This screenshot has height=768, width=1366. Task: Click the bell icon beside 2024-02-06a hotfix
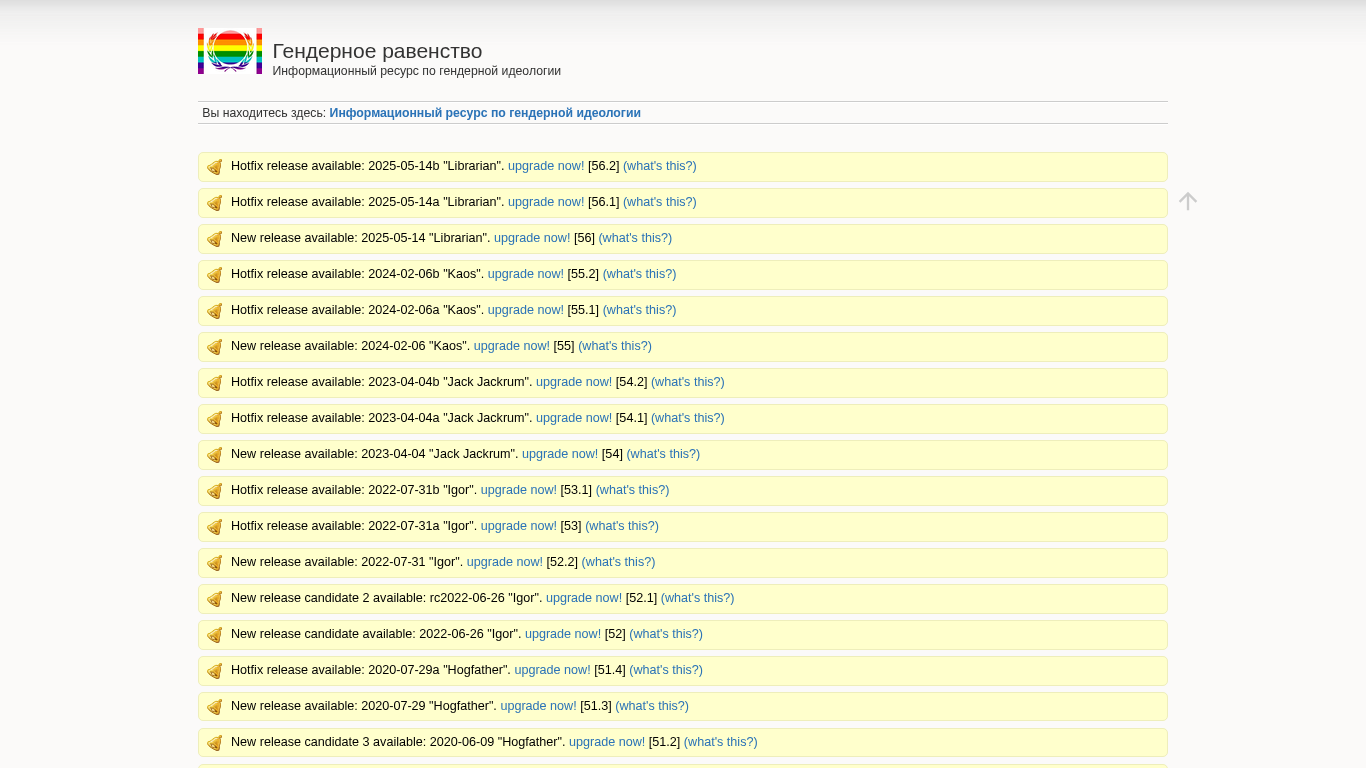pos(215,311)
